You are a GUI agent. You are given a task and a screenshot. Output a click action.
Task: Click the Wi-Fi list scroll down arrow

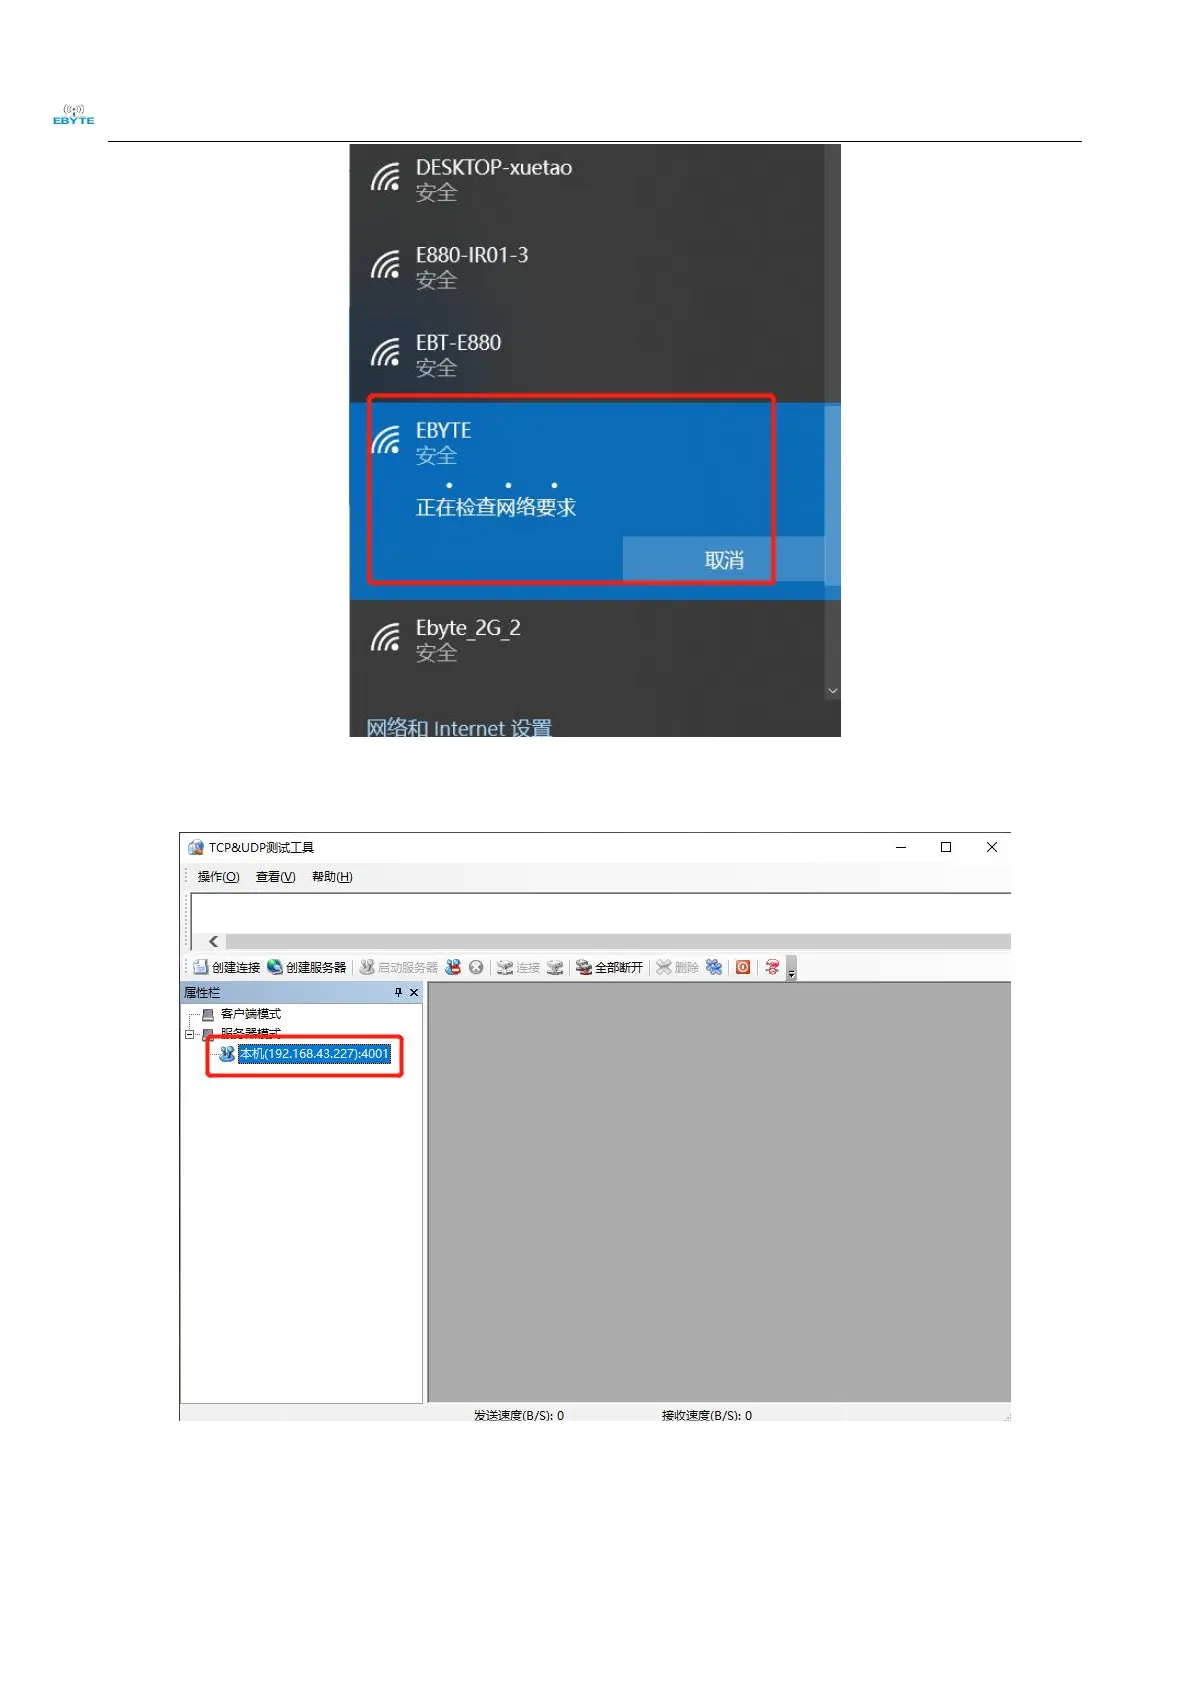point(833,691)
